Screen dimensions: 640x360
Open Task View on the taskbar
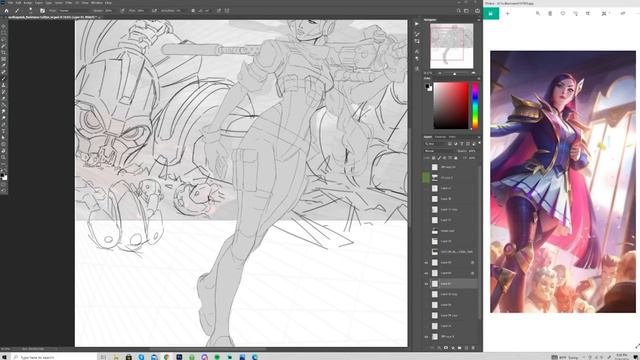click(103, 357)
